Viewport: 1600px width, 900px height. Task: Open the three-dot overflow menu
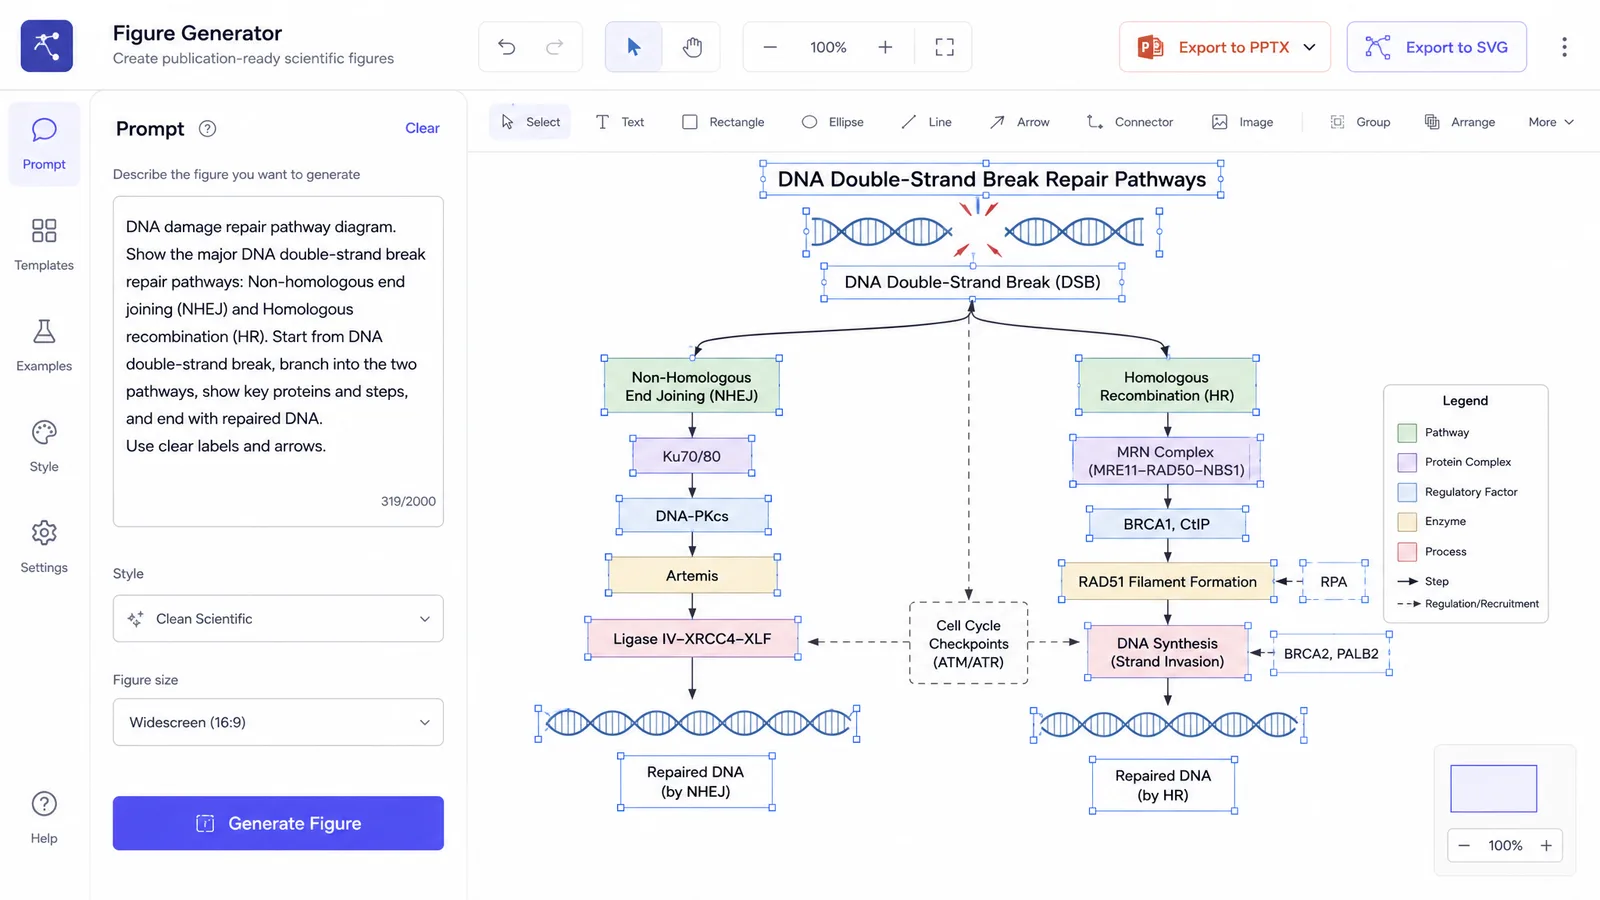(x=1564, y=47)
